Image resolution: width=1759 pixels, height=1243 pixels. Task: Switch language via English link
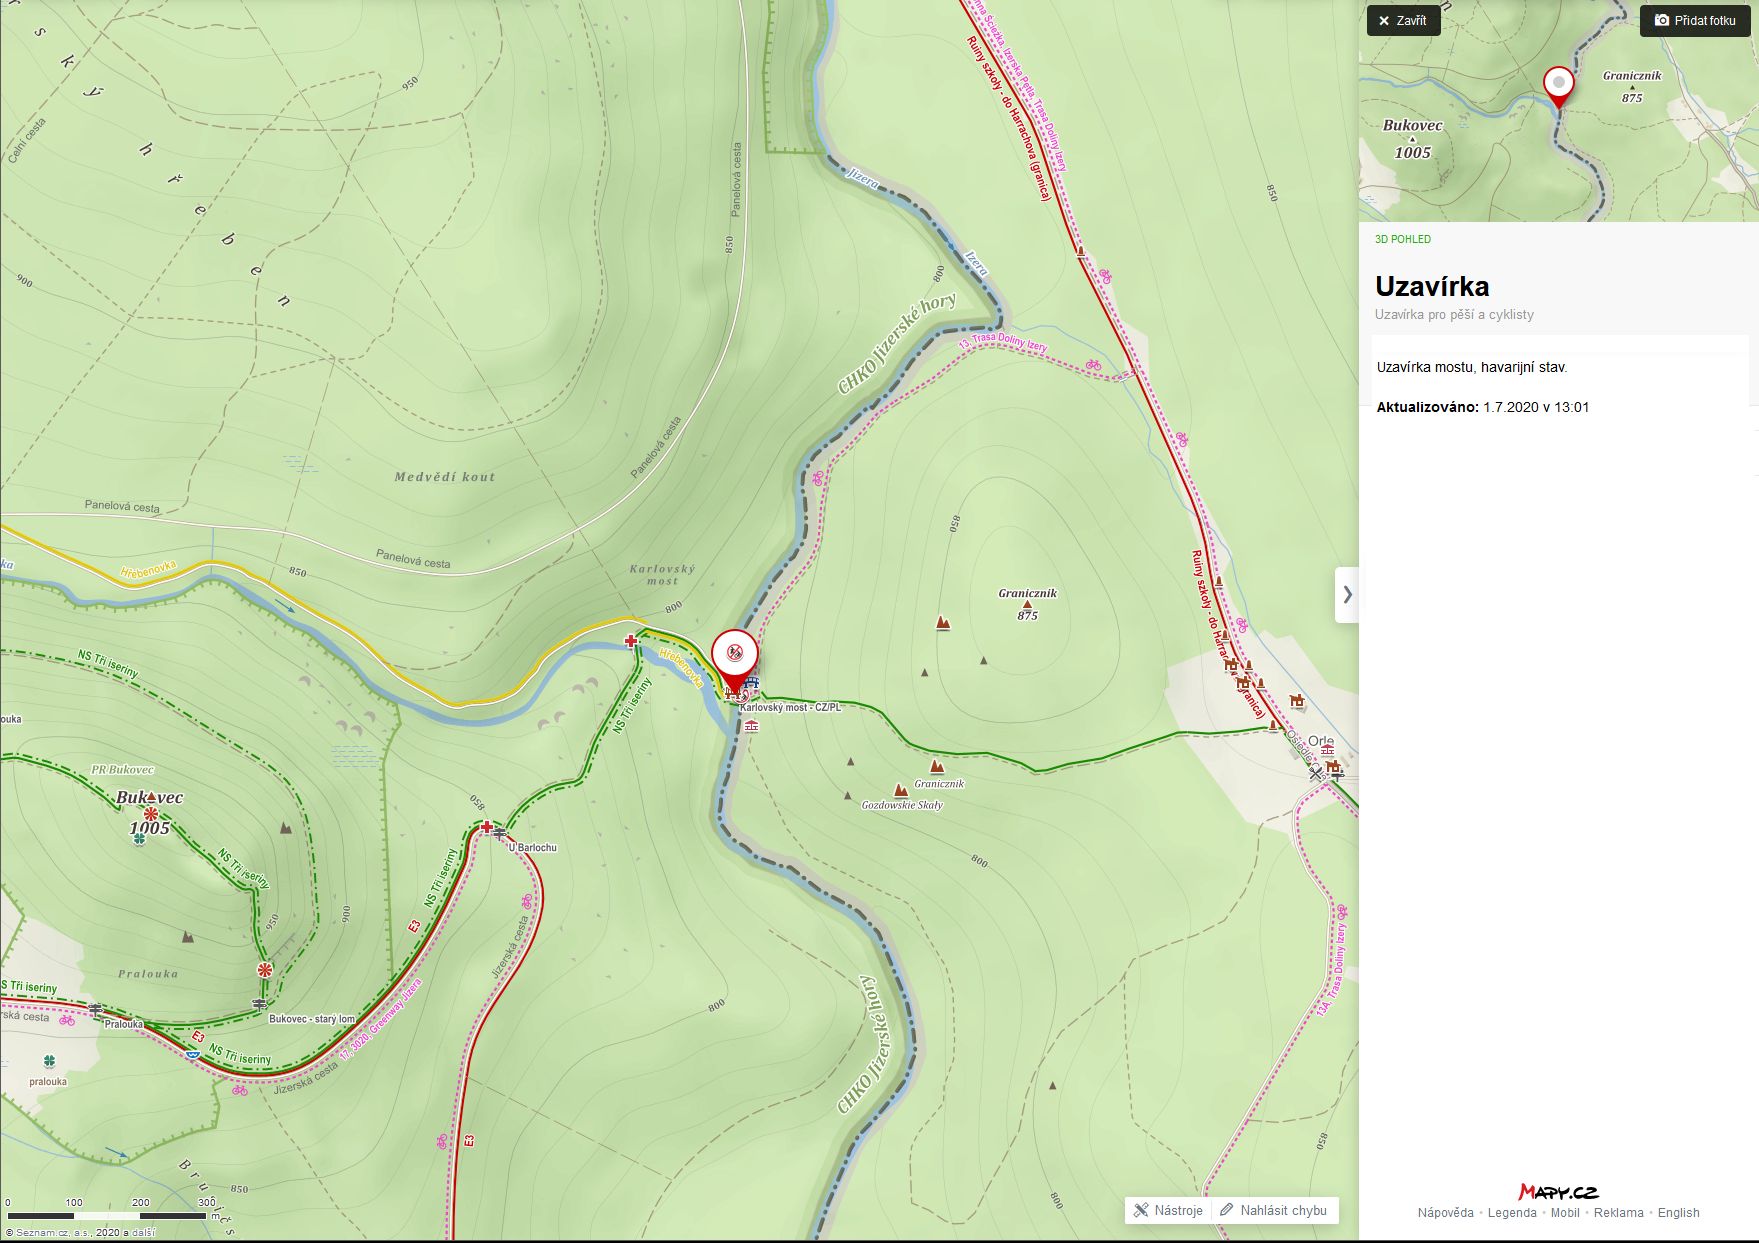click(x=1678, y=1212)
